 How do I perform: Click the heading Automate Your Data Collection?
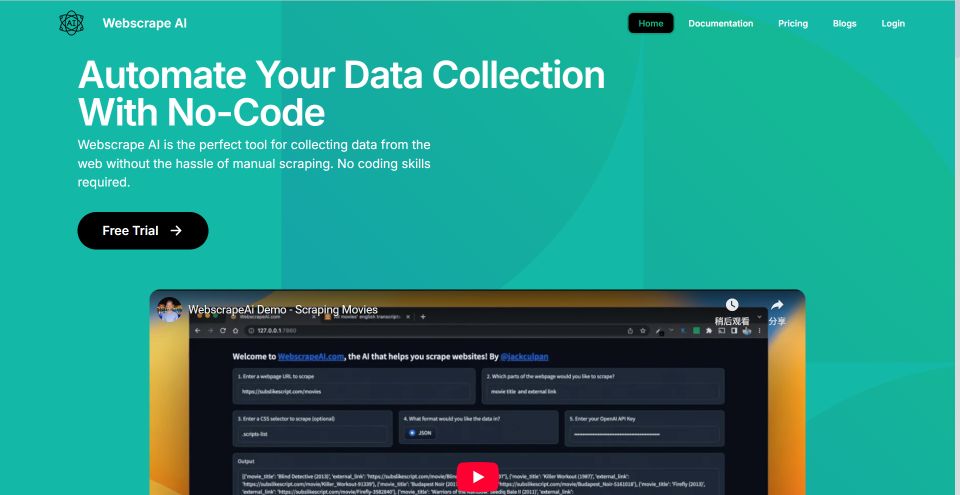click(x=342, y=93)
